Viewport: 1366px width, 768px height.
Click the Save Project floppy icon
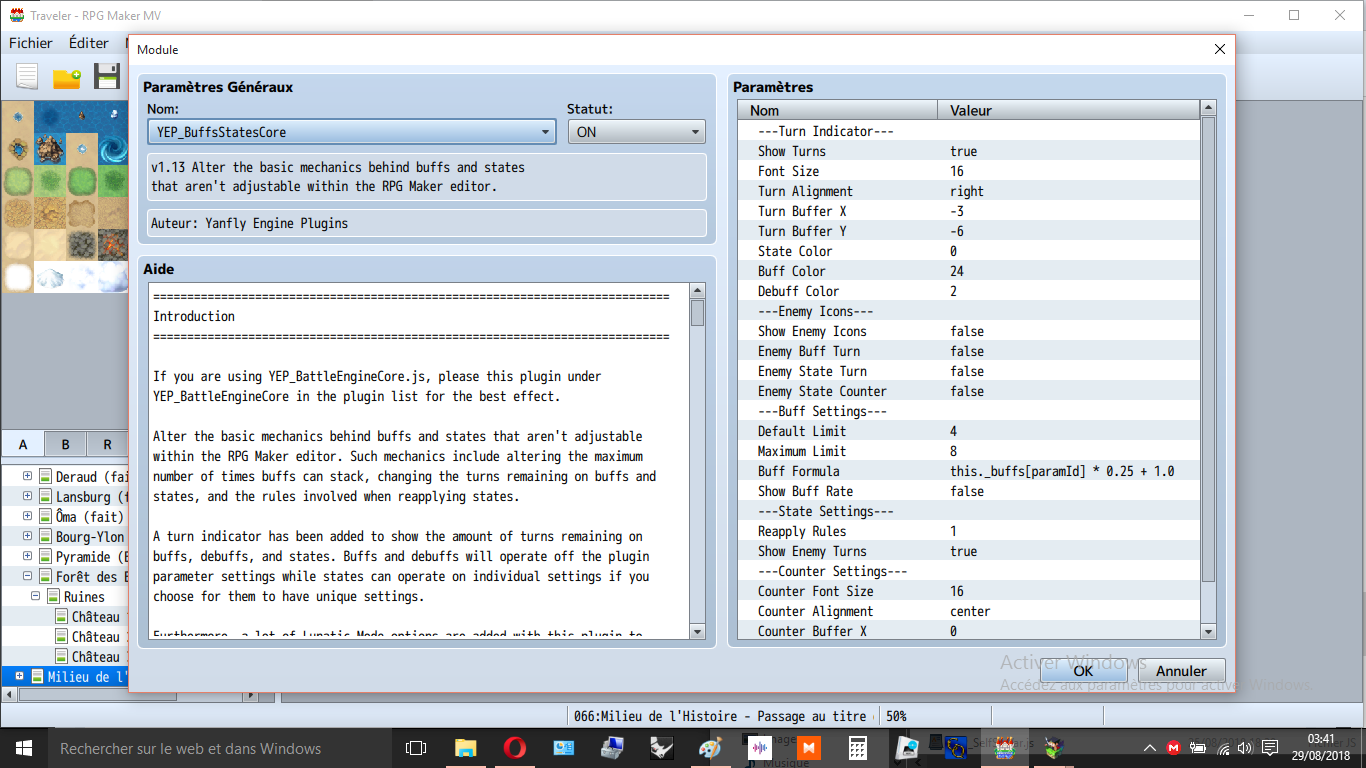107,77
